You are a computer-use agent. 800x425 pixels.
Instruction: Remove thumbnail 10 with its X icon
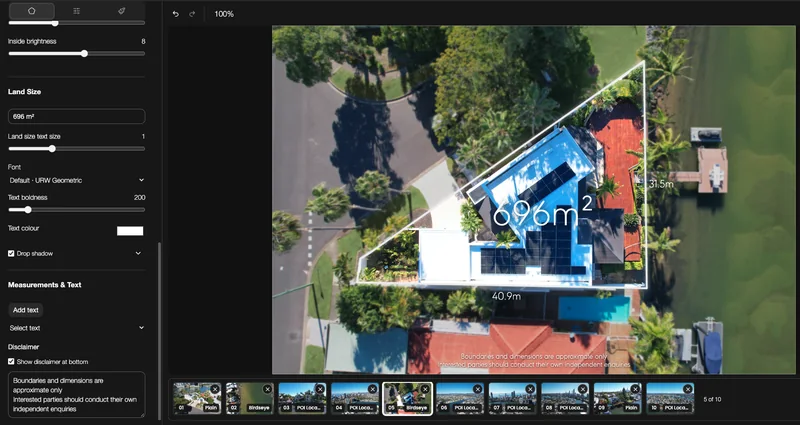click(x=688, y=389)
